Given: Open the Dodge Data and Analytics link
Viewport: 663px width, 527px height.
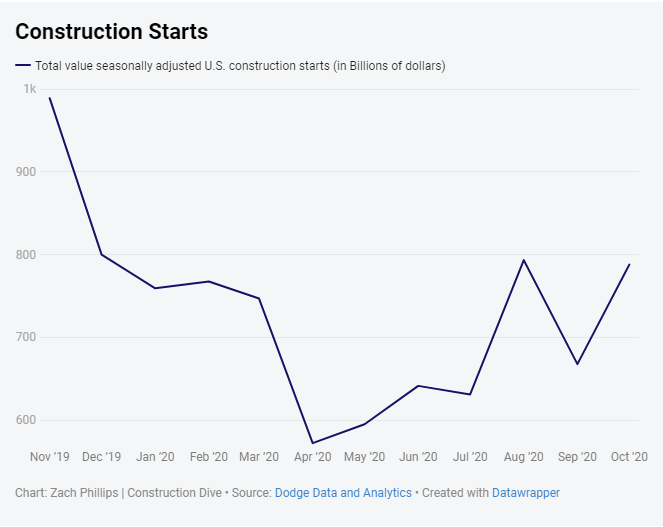Looking at the screenshot, I should 343,493.
